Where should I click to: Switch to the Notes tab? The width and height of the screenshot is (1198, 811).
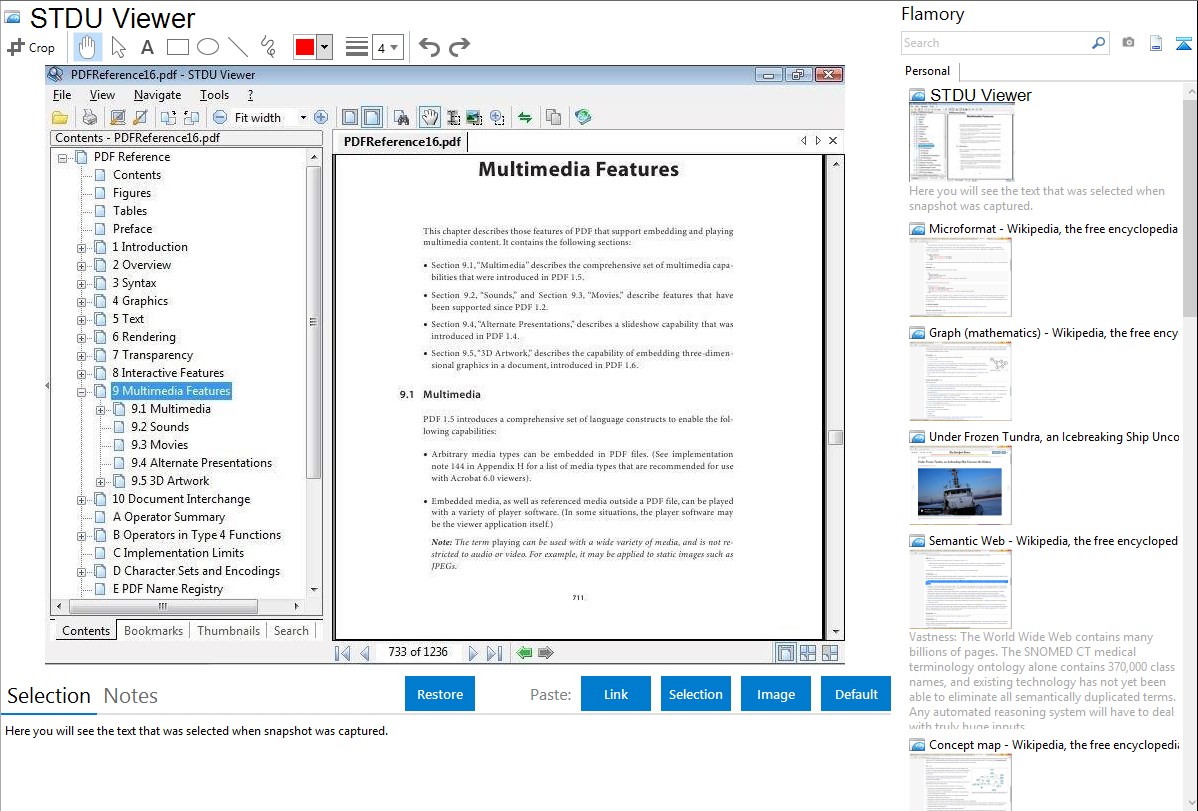tap(130, 696)
